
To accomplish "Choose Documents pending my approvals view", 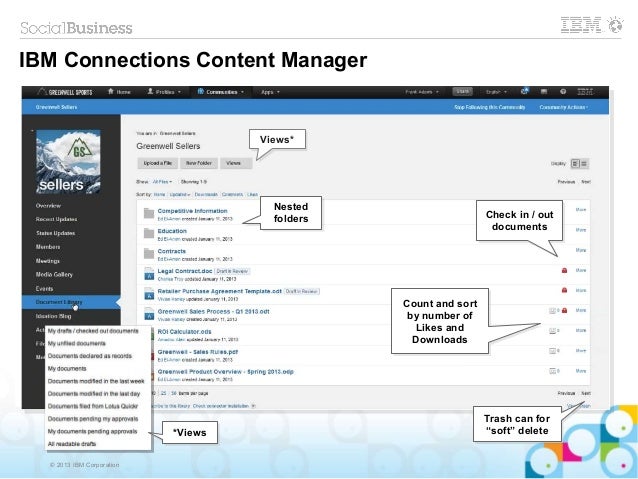I will 93,419.
